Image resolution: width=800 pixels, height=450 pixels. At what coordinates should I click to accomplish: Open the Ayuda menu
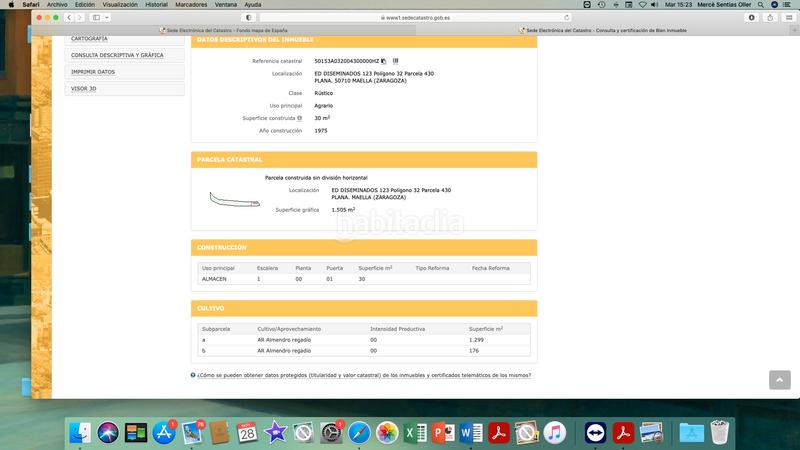click(253, 5)
